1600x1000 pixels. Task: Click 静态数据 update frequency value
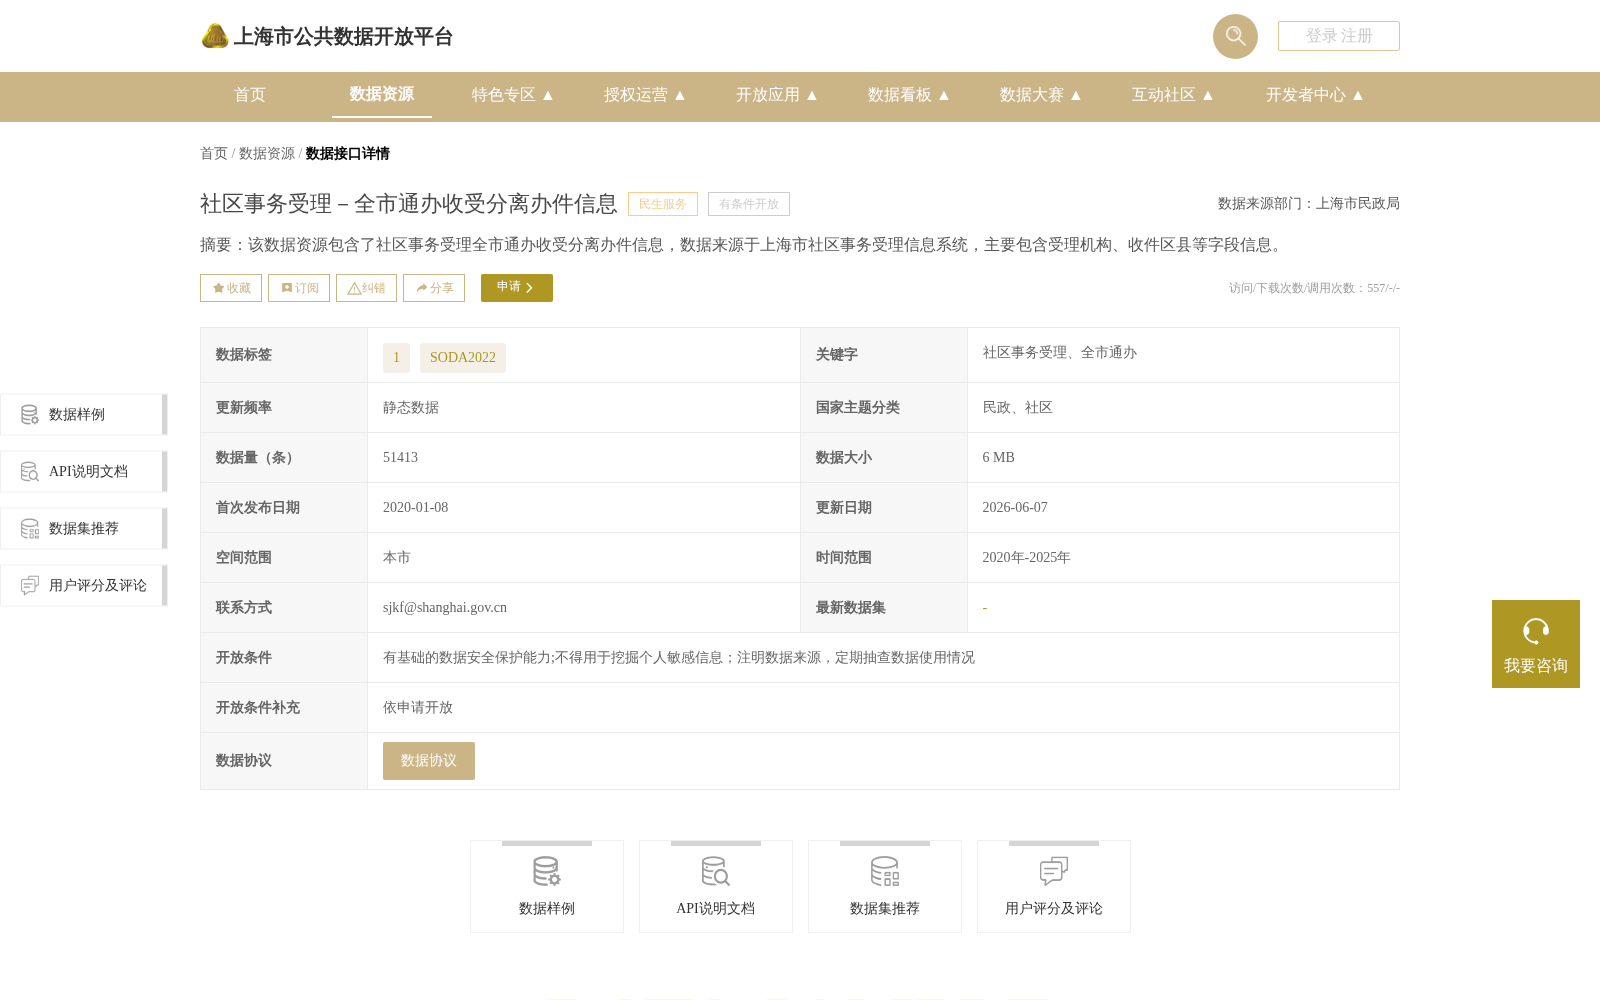[411, 408]
